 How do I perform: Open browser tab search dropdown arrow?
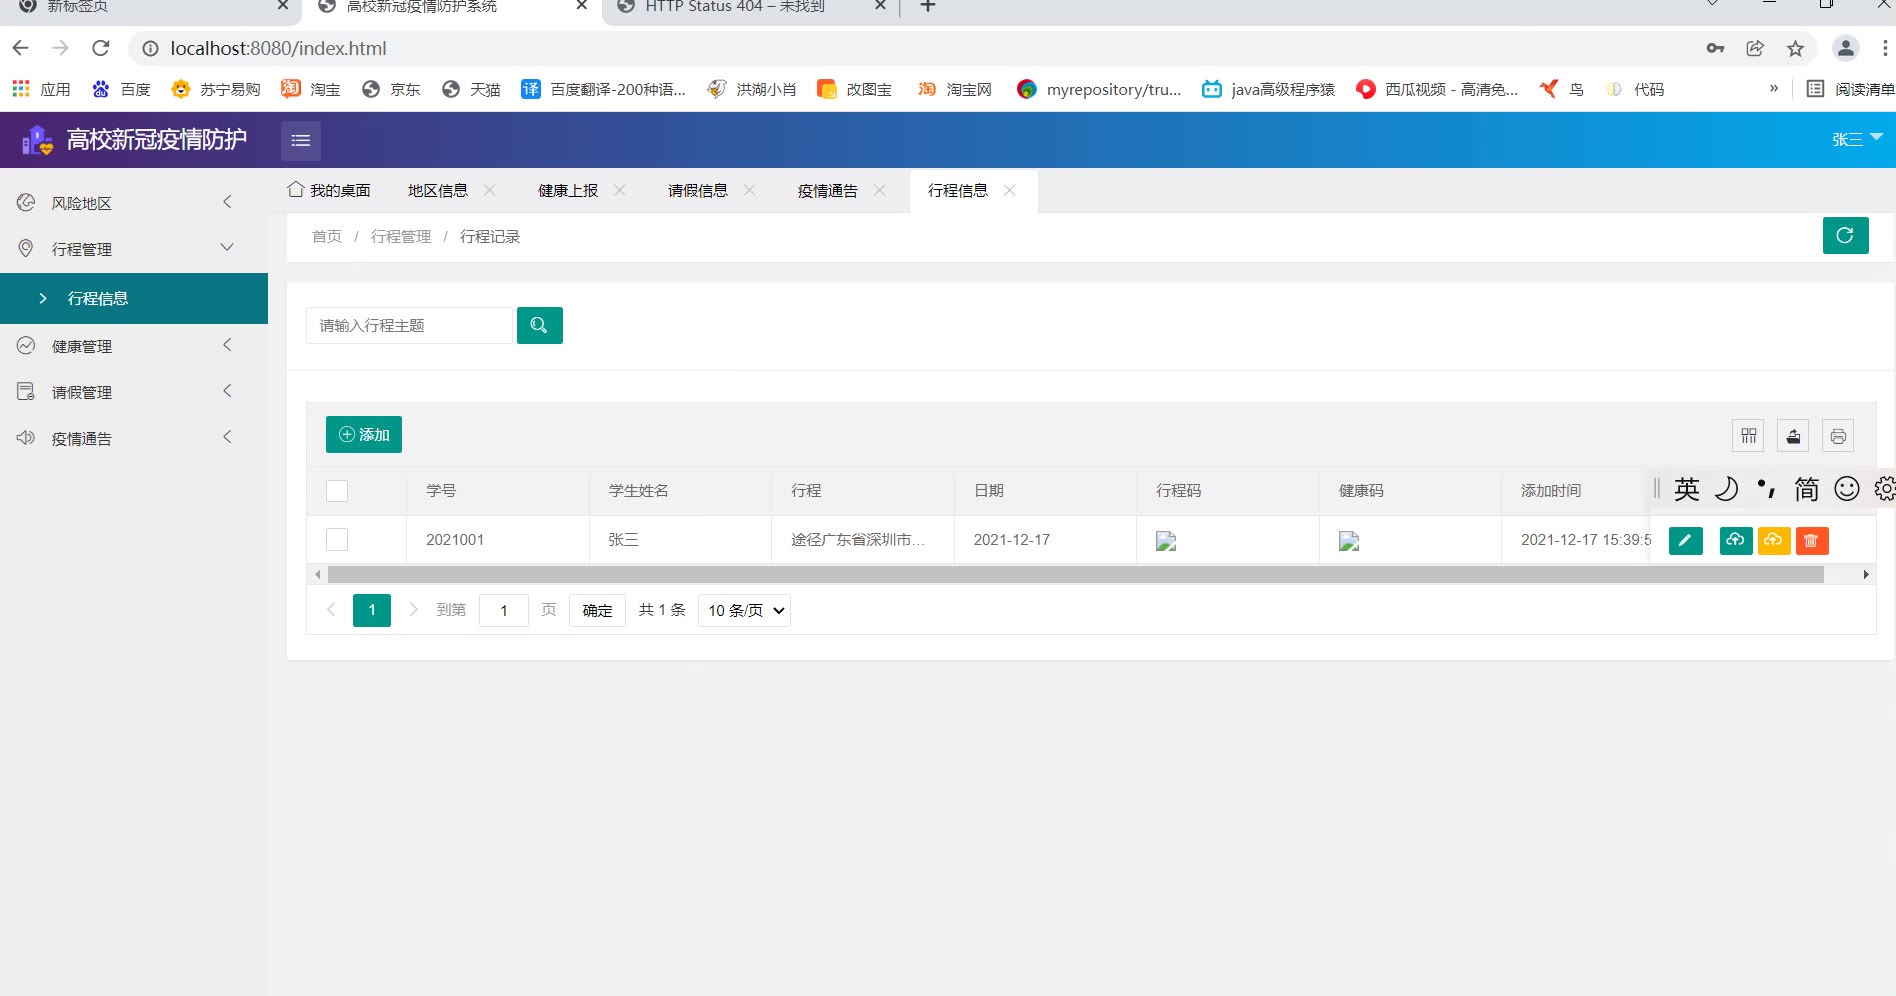(x=1713, y=5)
